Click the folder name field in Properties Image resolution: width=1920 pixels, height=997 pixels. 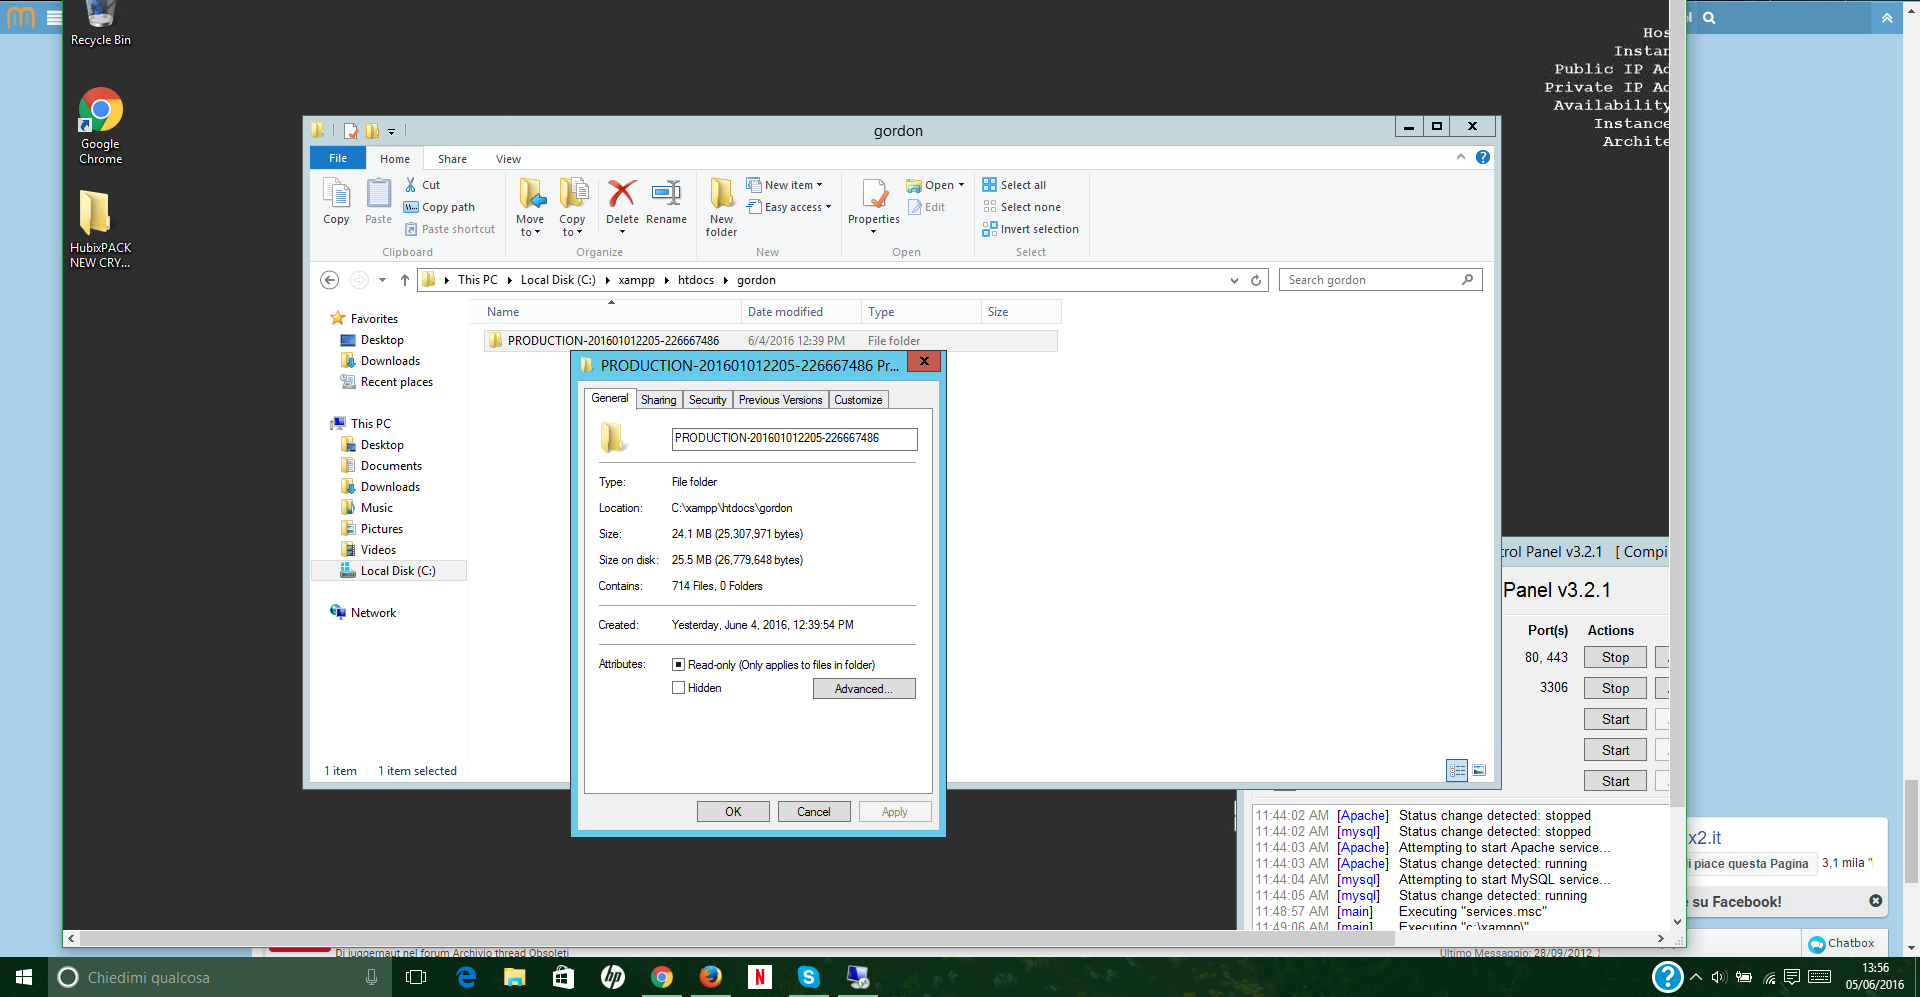pyautogui.click(x=794, y=438)
